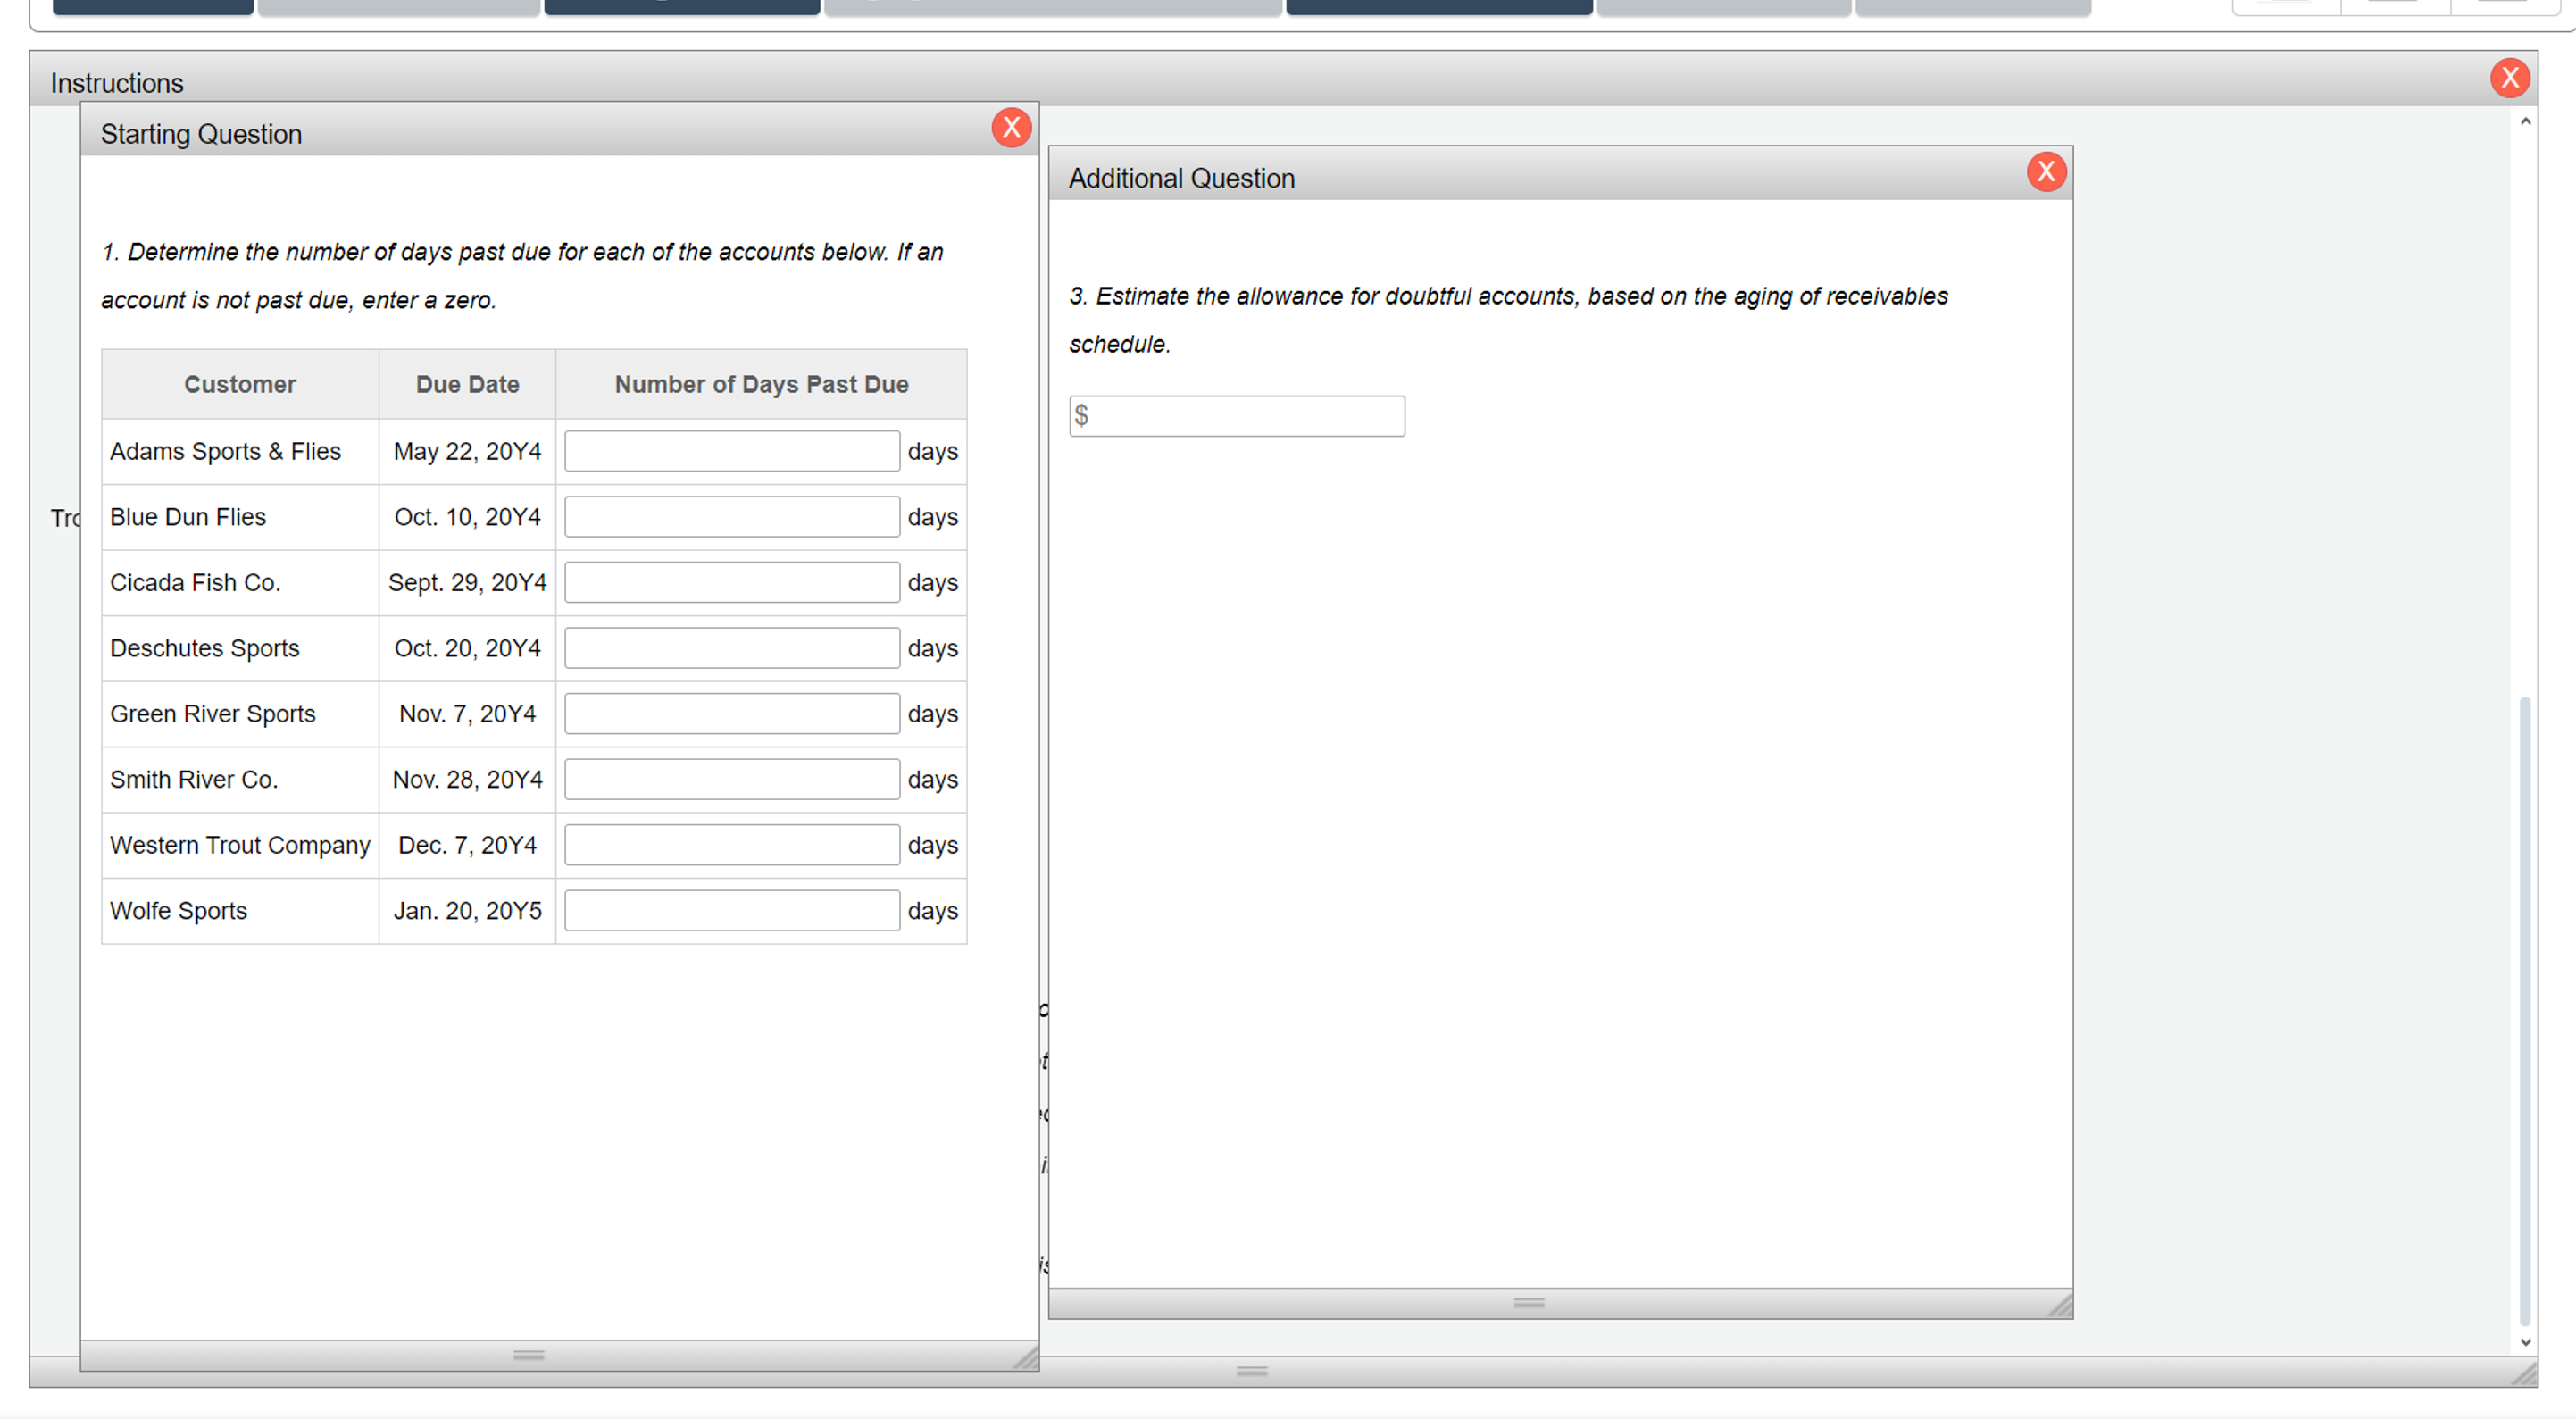2576x1419 pixels.
Task: Focus Adams Sports & Flies days field
Action: click(731, 452)
